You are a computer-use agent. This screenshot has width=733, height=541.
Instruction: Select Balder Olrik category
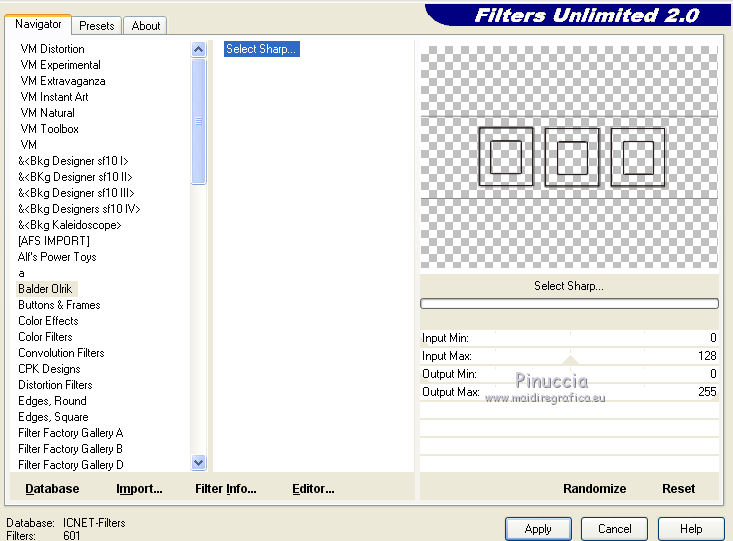(45, 289)
